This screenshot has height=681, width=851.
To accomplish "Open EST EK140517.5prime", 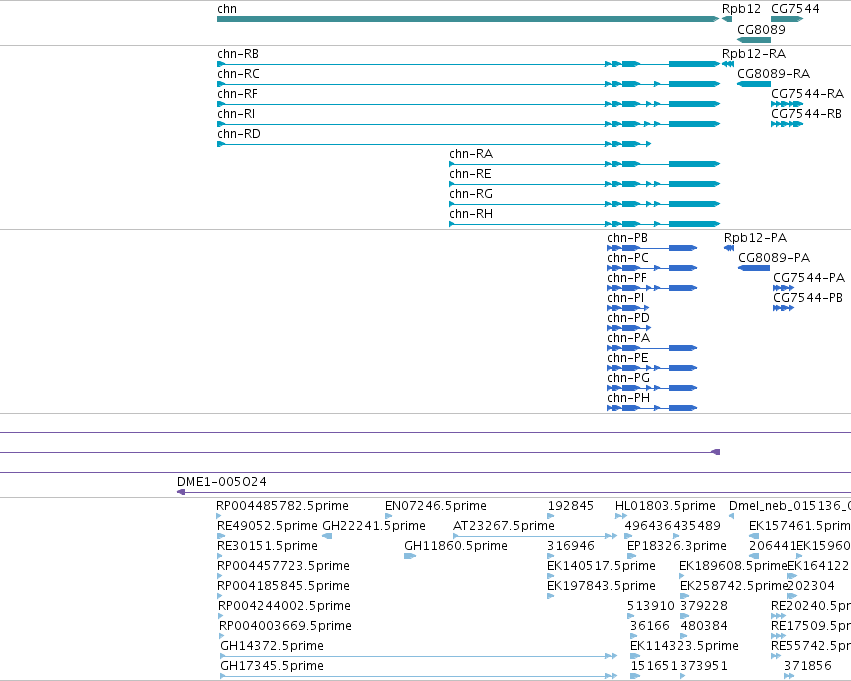I will coord(601,567).
